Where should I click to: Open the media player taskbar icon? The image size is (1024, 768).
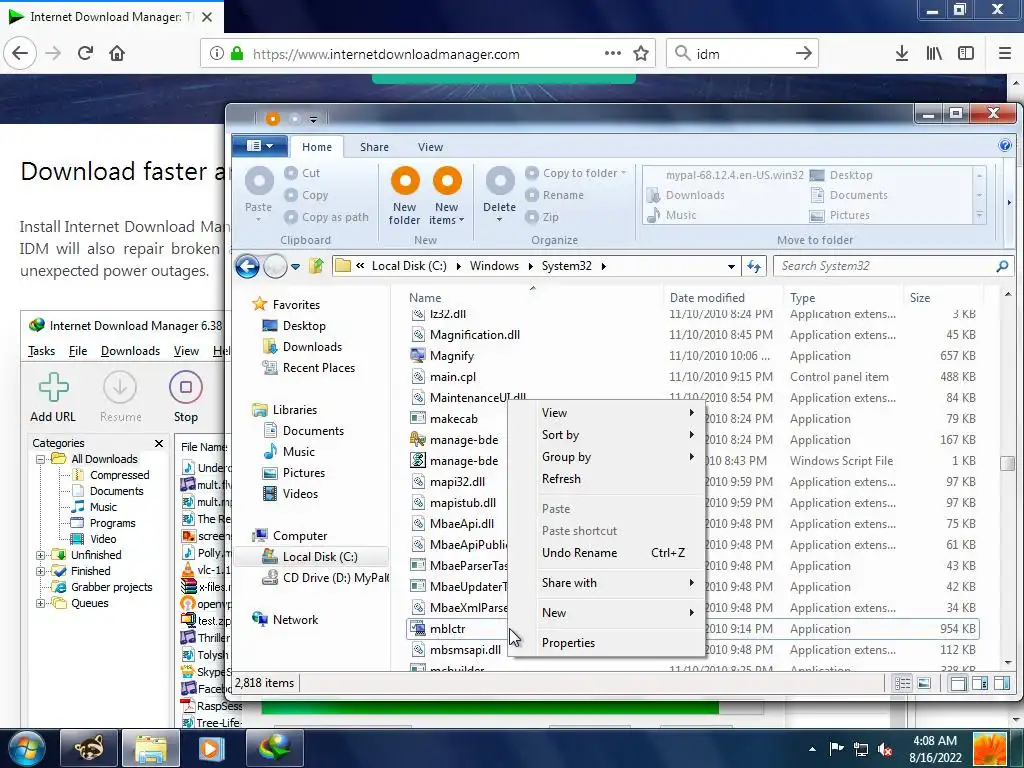click(211, 748)
